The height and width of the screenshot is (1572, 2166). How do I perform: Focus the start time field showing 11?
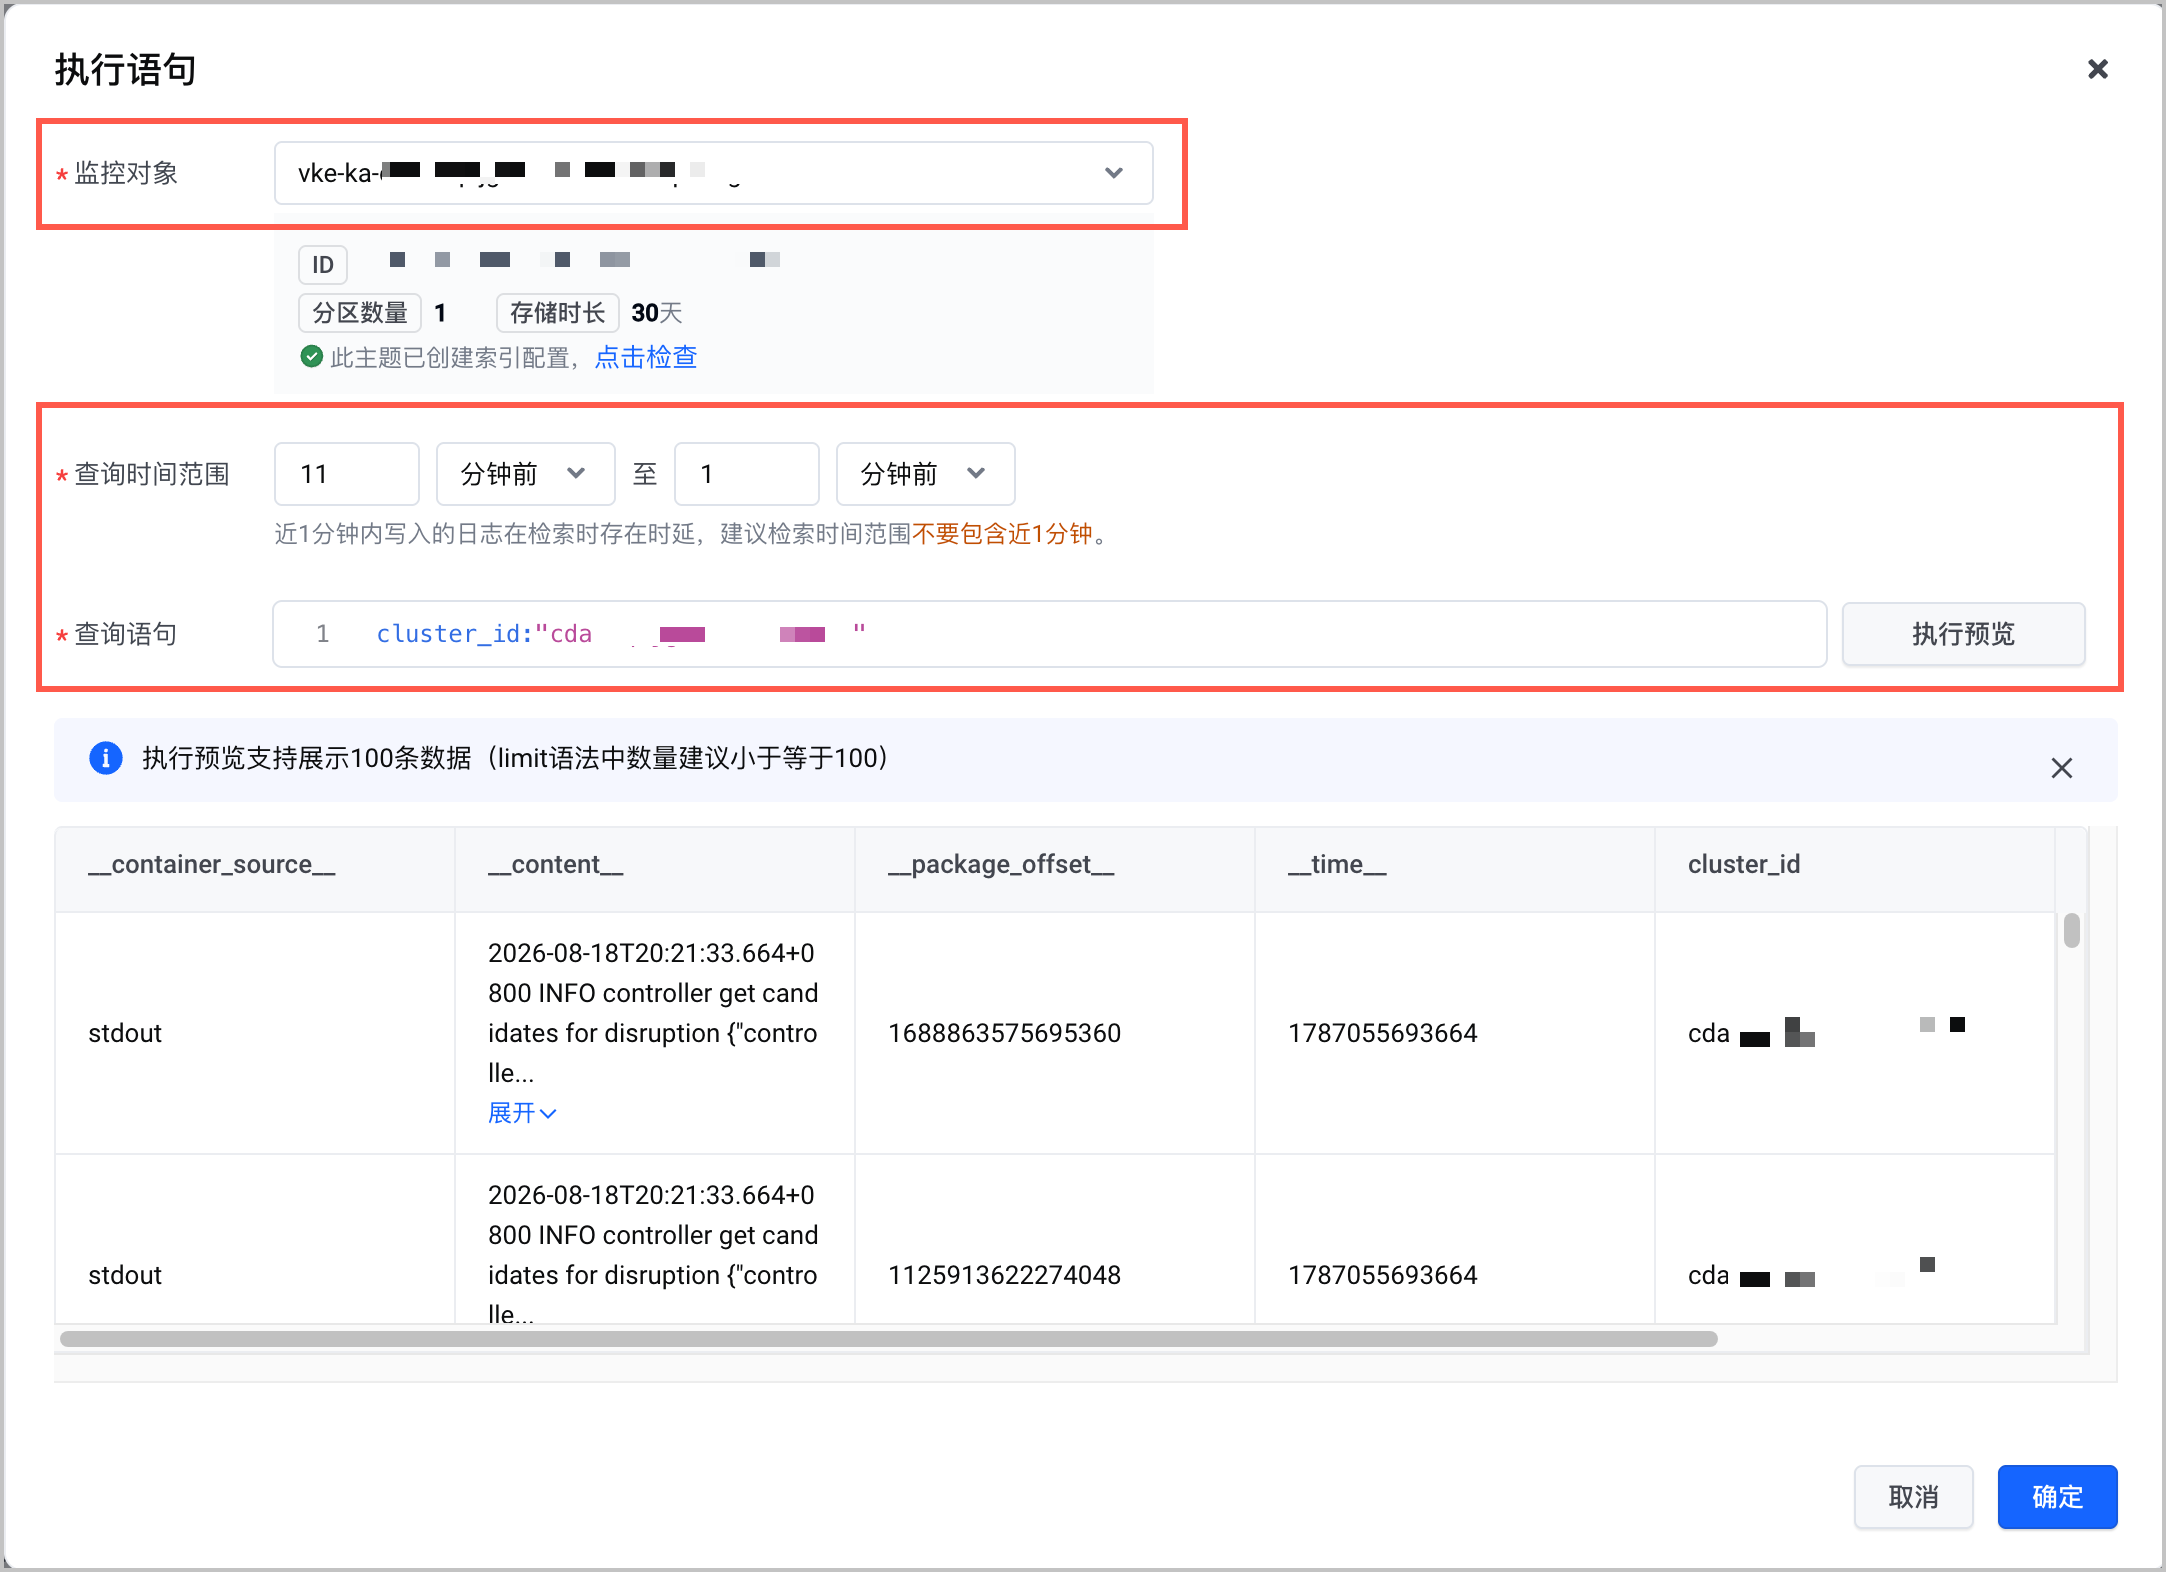(347, 474)
